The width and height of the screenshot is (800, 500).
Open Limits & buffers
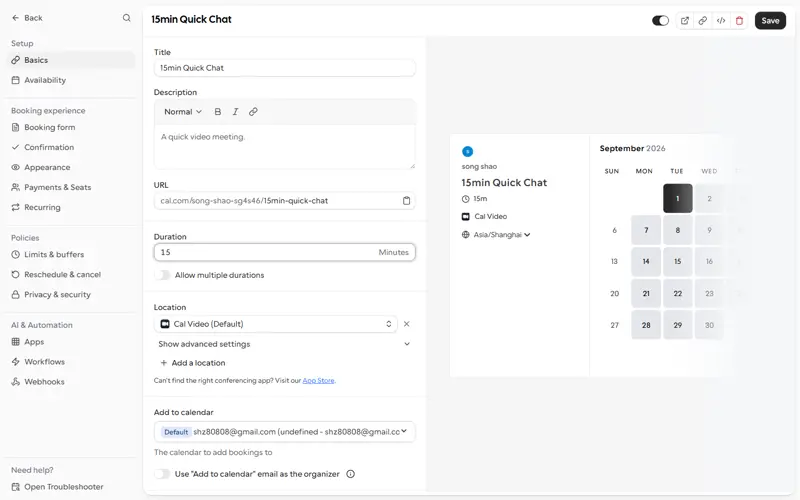71,255
